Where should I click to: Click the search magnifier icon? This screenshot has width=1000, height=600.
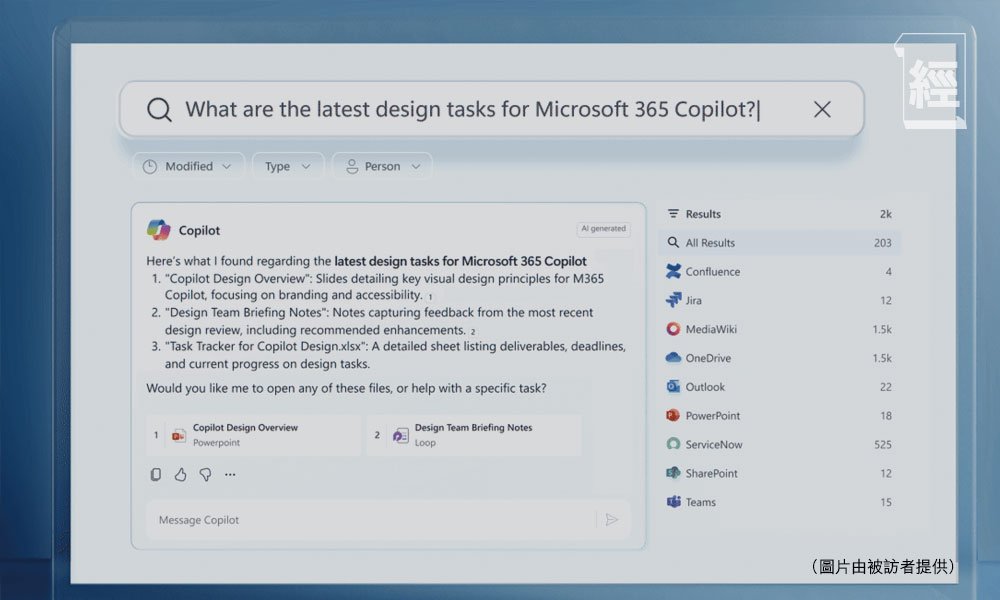click(159, 110)
